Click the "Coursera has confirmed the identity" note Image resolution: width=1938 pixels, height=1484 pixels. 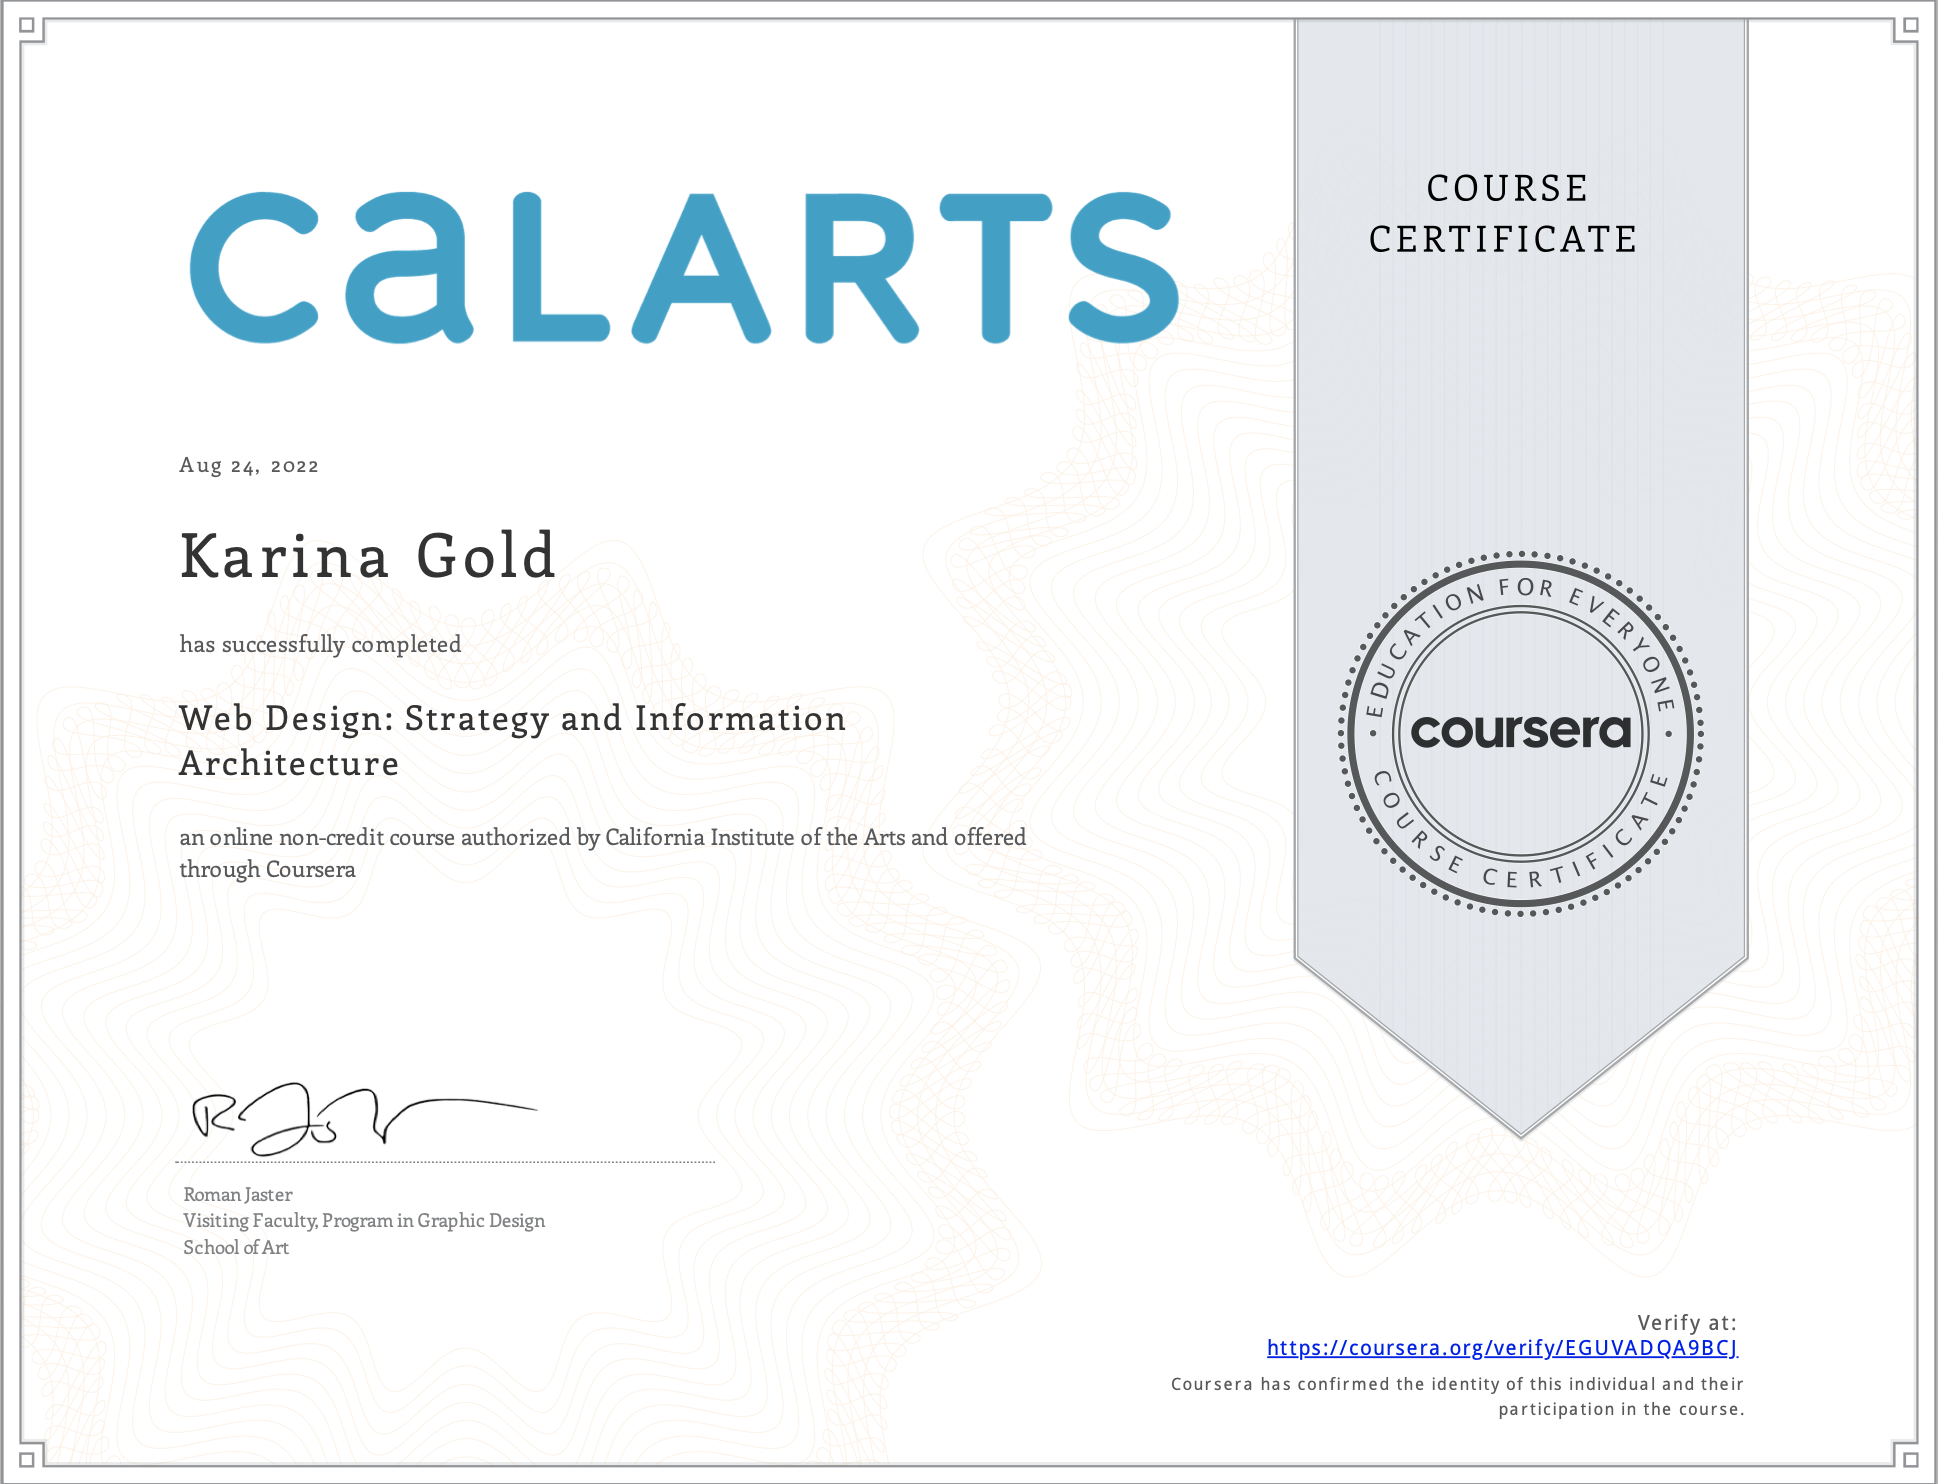tap(1458, 1396)
